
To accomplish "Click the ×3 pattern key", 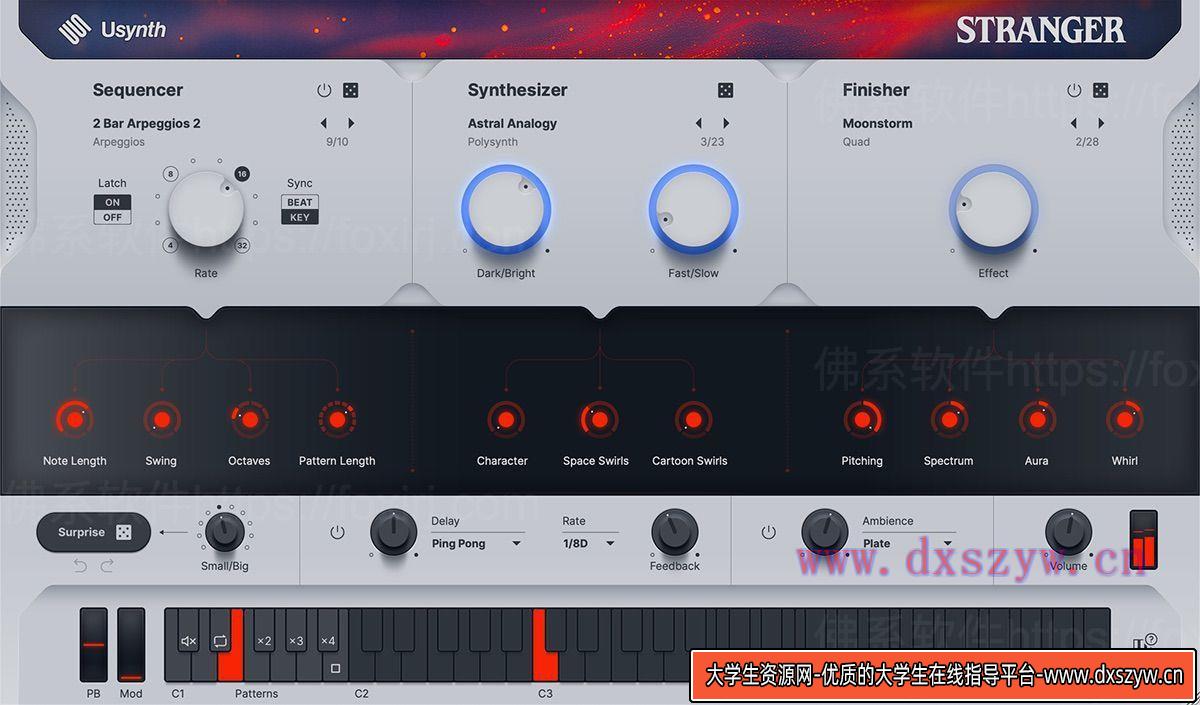I will point(296,641).
